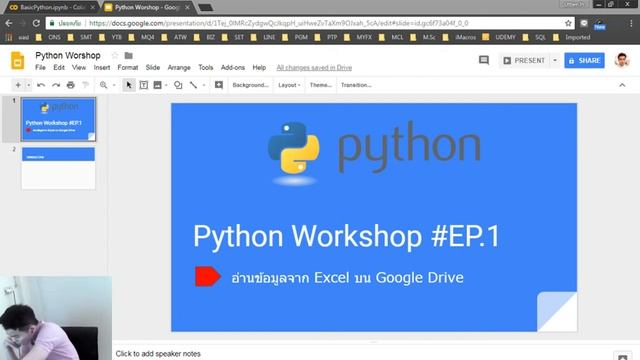Open the UDEMY bookmark folder
Image resolution: width=640 pixels, height=360 pixels.
click(500, 37)
